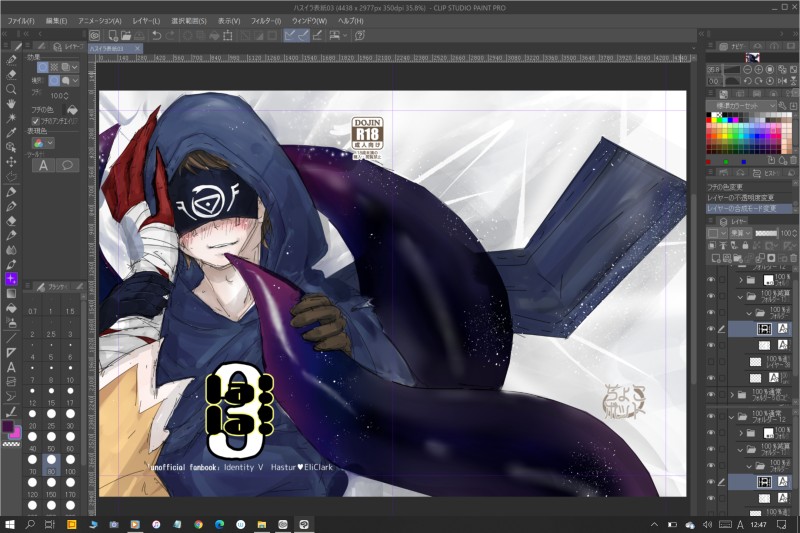800x533 pixels.
Task: Expand the フォルダー 5 のコピー folder
Action: pyautogui.click(x=732, y=395)
